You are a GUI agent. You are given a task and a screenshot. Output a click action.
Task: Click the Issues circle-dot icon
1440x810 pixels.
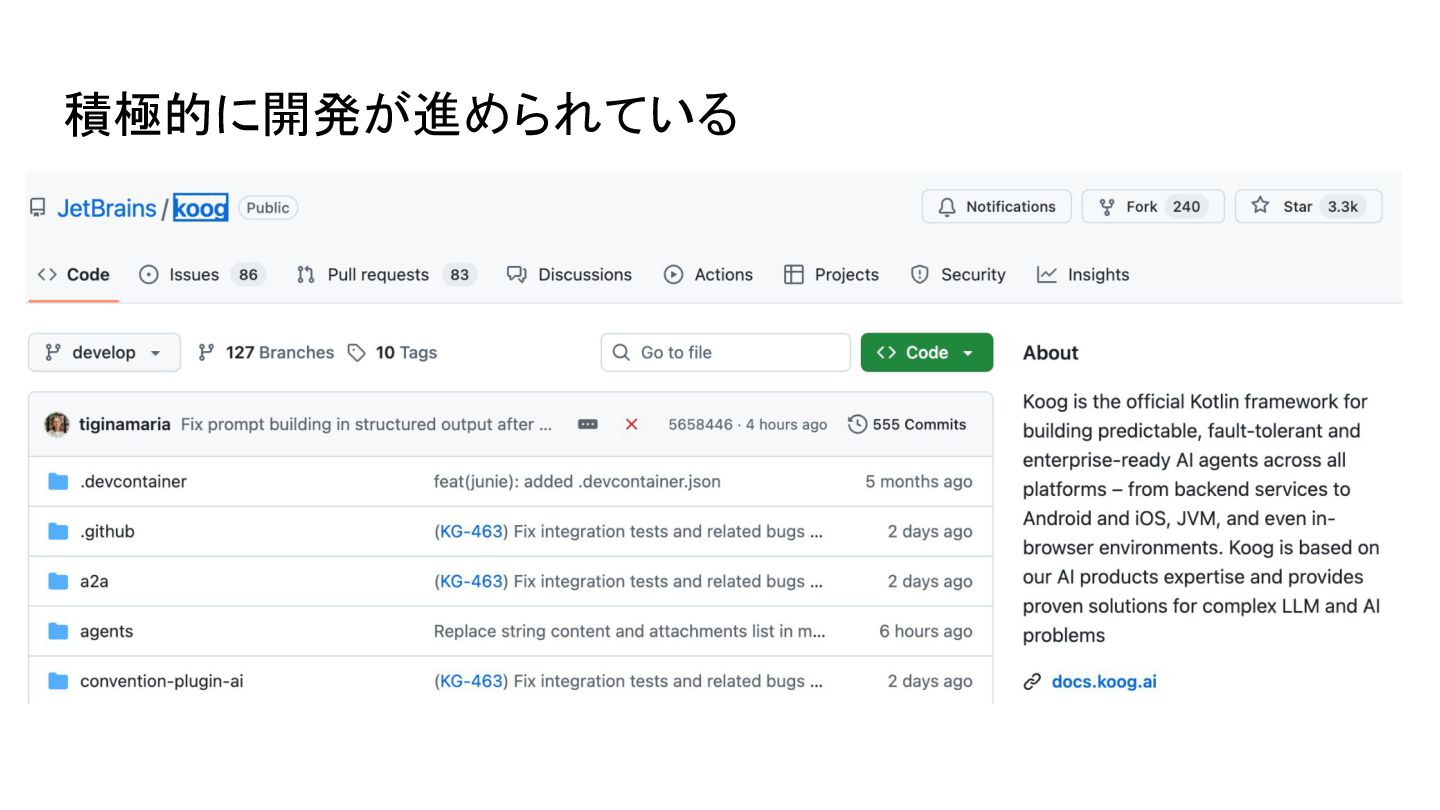(149, 275)
